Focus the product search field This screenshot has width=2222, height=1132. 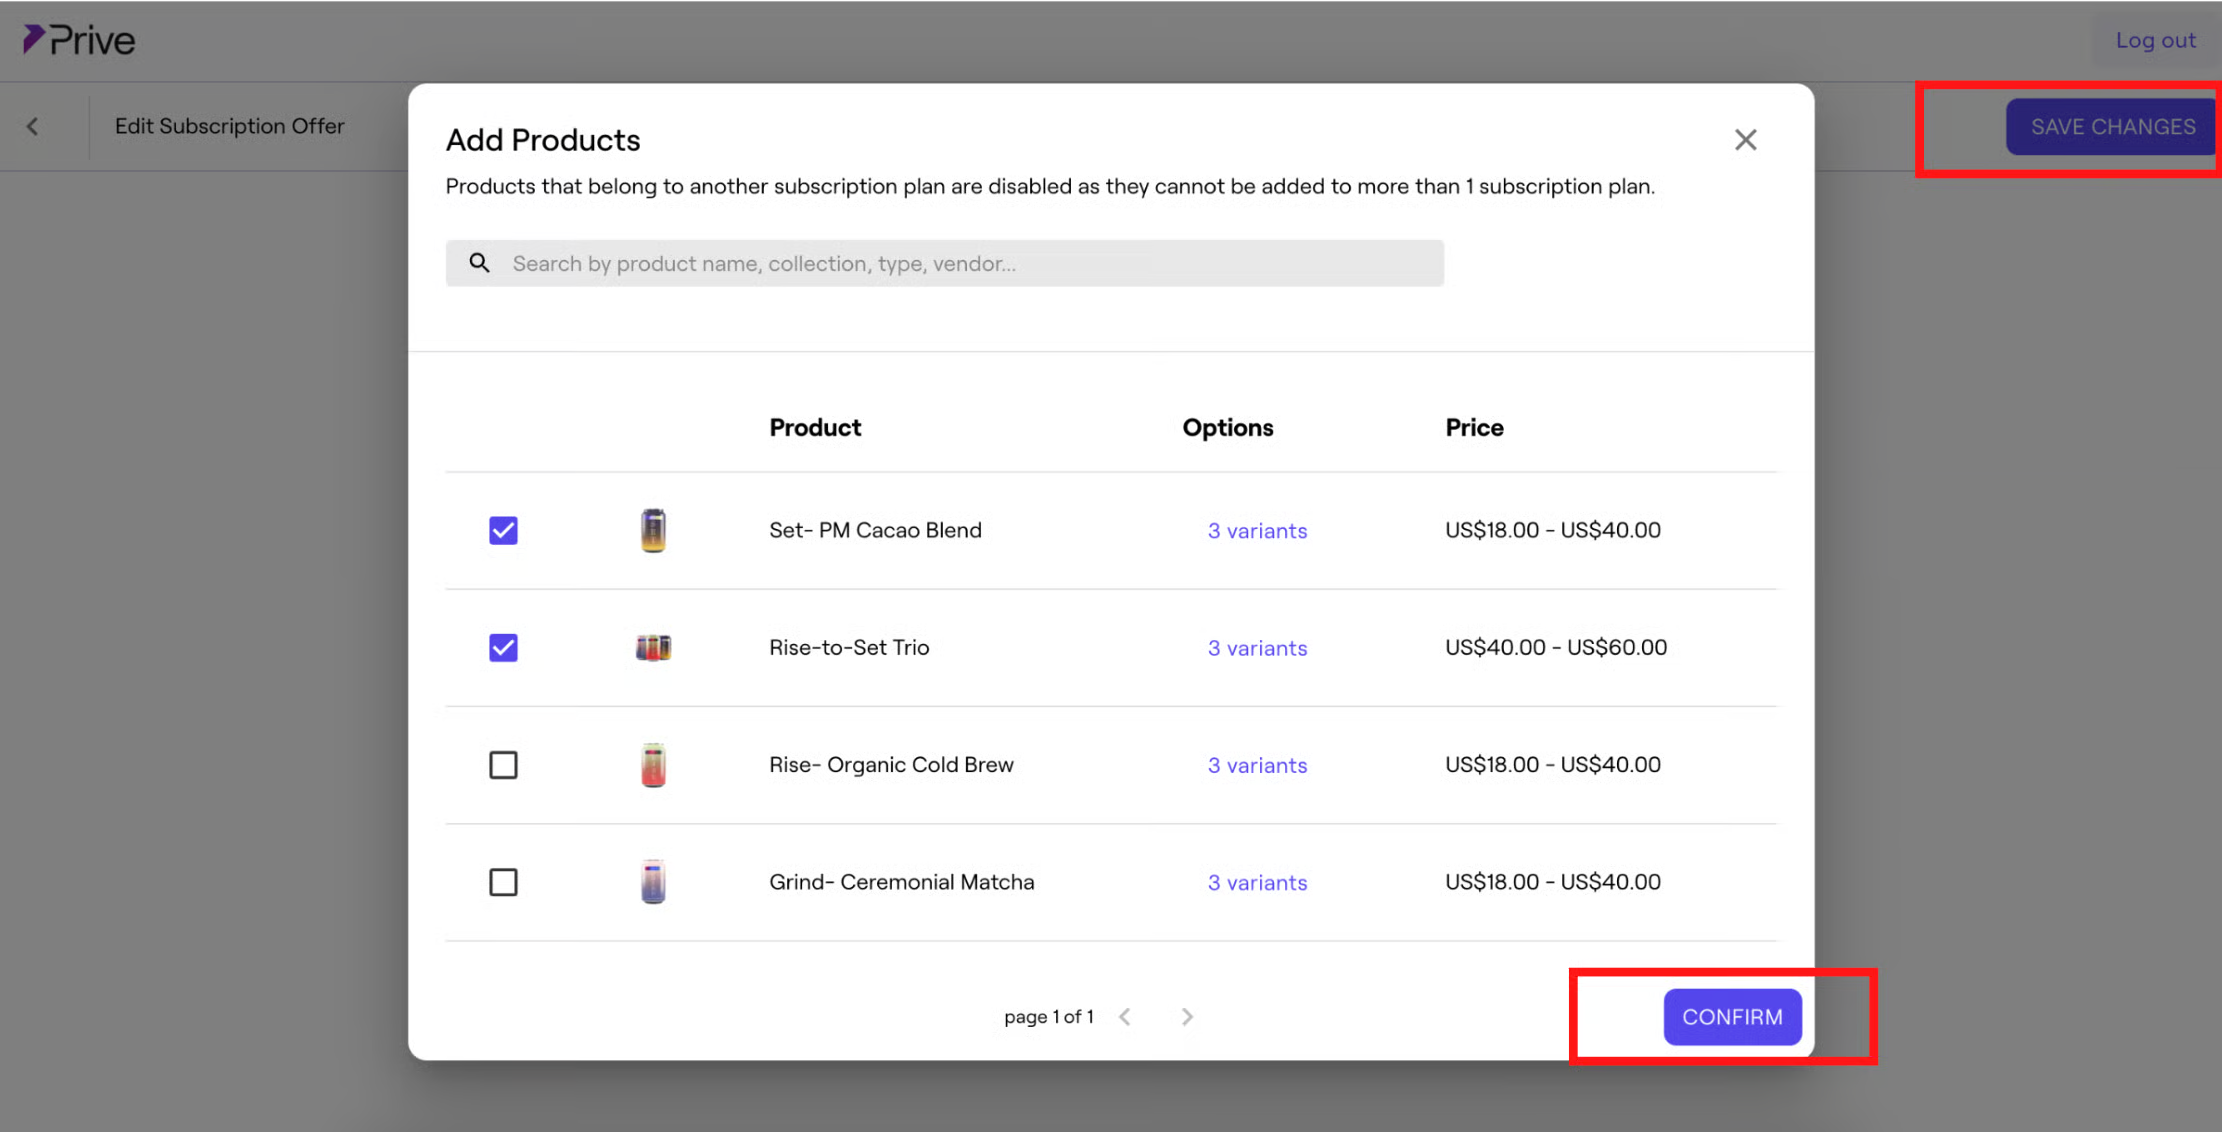coord(960,263)
